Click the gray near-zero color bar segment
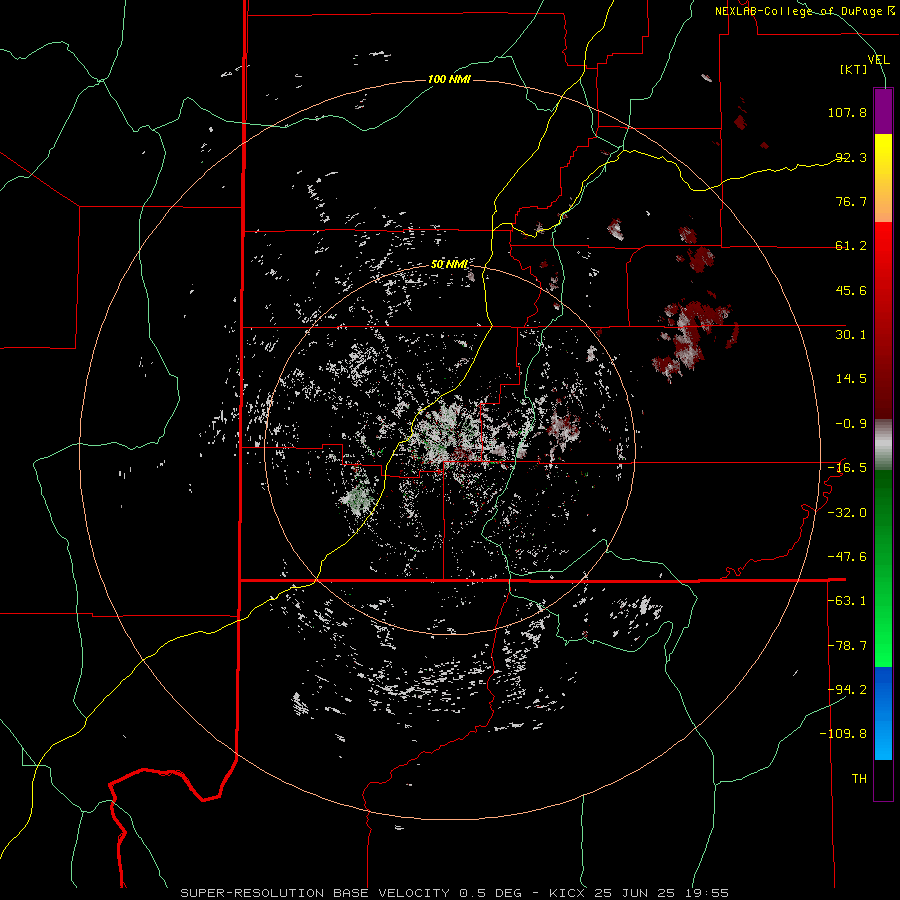 883,445
